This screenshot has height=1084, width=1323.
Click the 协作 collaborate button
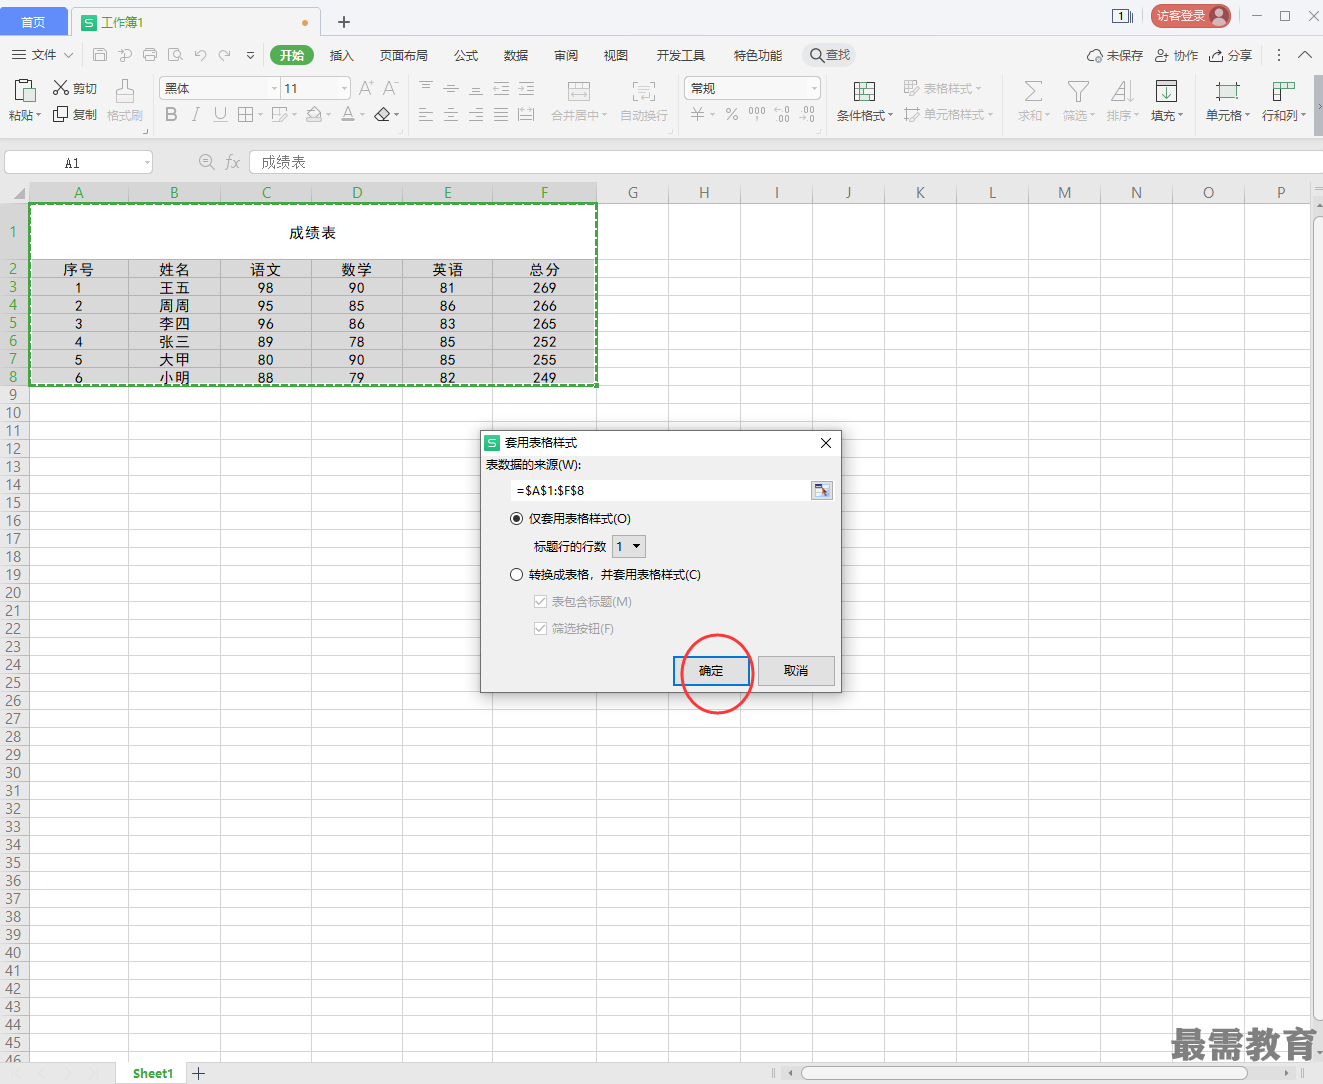pos(1176,55)
